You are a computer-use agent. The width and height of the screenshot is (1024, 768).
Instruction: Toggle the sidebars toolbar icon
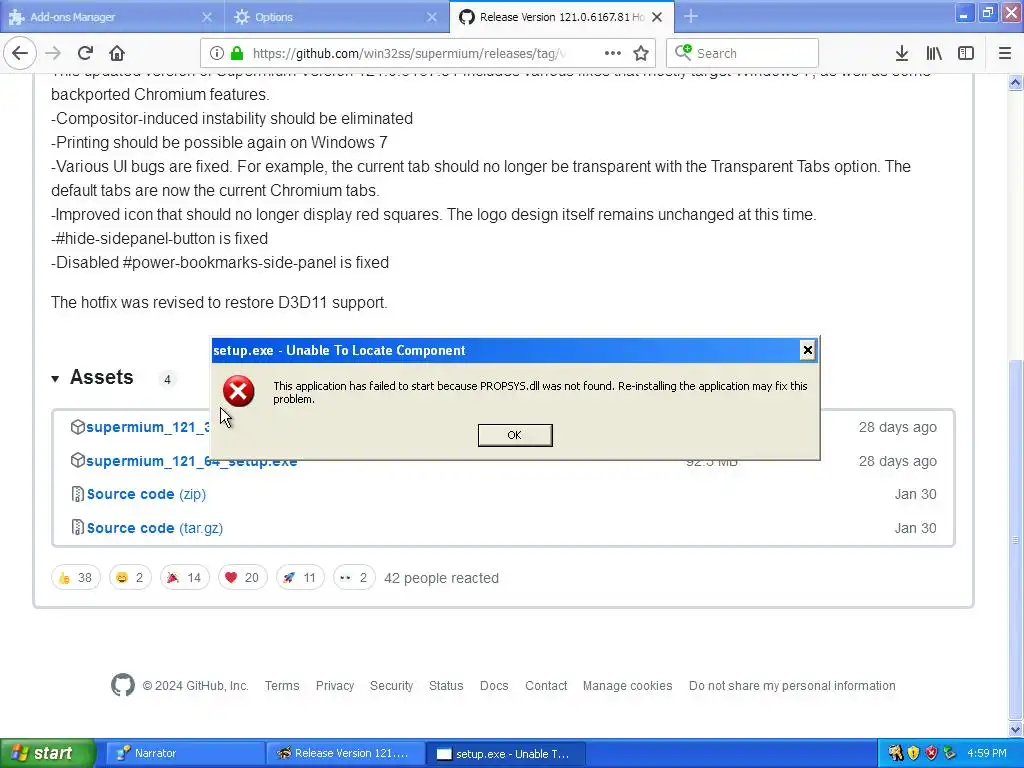tap(966, 54)
